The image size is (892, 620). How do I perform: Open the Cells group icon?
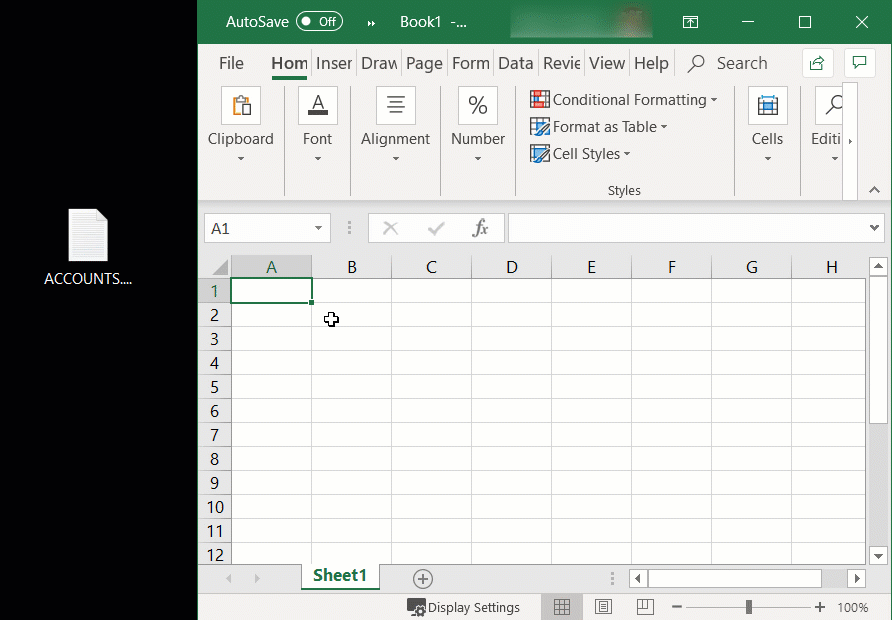(767, 106)
